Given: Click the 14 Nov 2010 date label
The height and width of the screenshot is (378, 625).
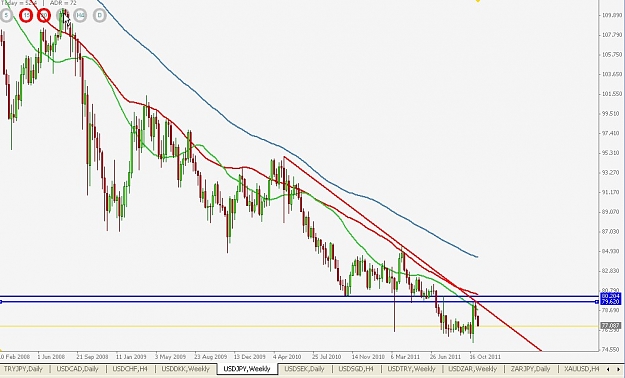Looking at the screenshot, I should [368, 356].
